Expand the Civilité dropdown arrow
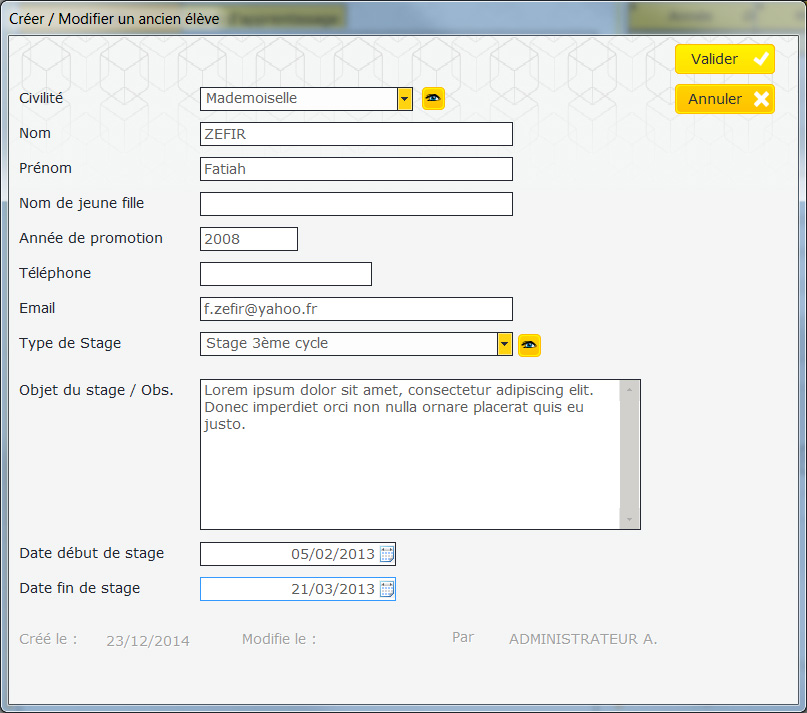 click(405, 98)
